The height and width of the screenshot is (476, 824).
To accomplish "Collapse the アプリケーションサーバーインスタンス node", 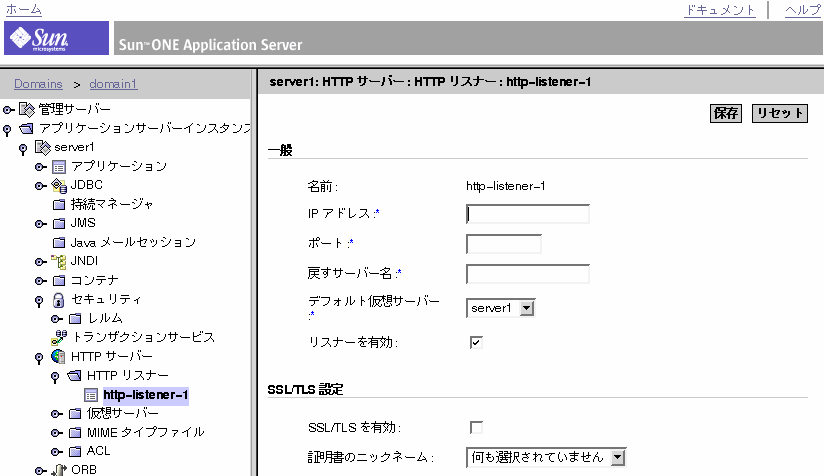I will (7, 129).
